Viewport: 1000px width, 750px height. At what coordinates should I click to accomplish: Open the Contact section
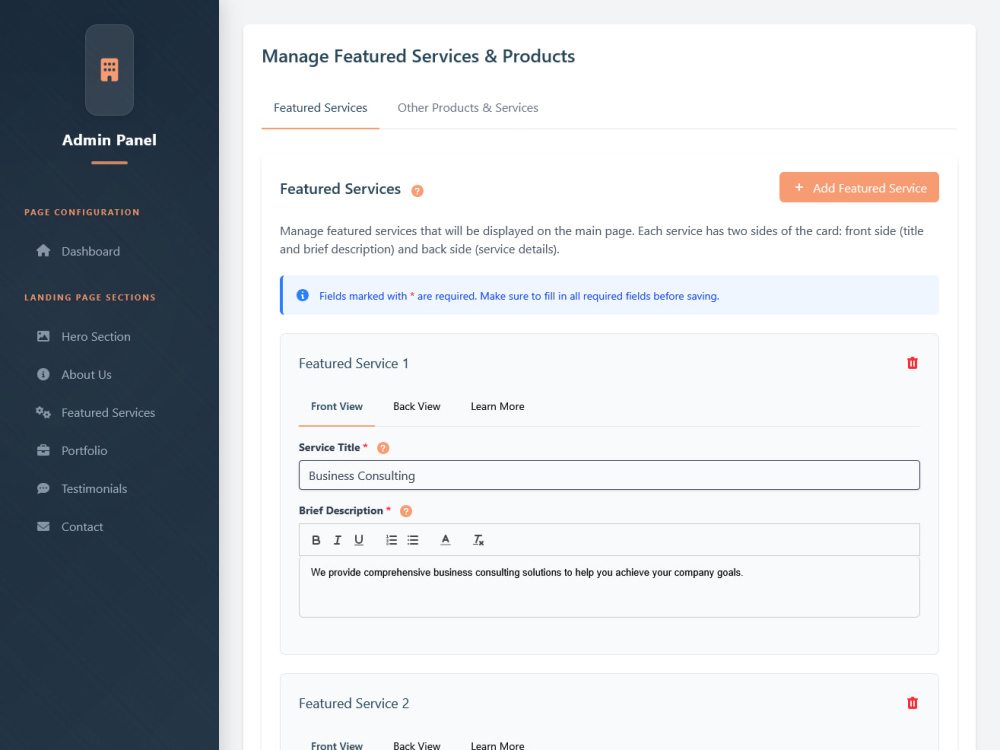[82, 527]
